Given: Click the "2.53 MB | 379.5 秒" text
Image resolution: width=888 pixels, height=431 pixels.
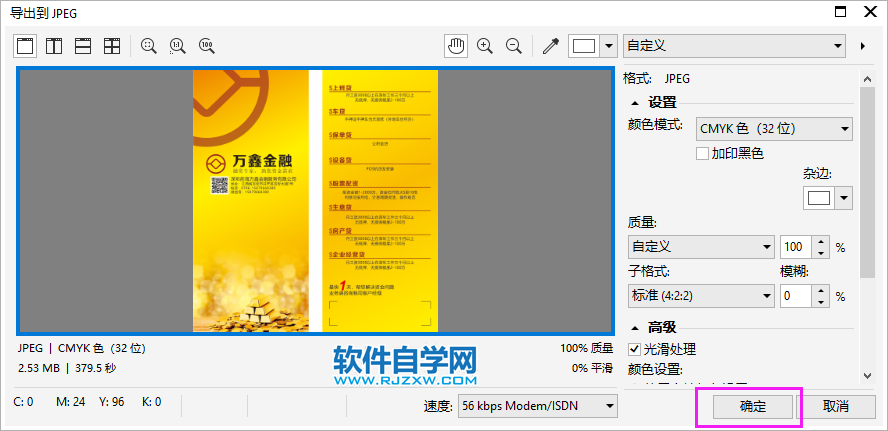Looking at the screenshot, I should [67, 368].
